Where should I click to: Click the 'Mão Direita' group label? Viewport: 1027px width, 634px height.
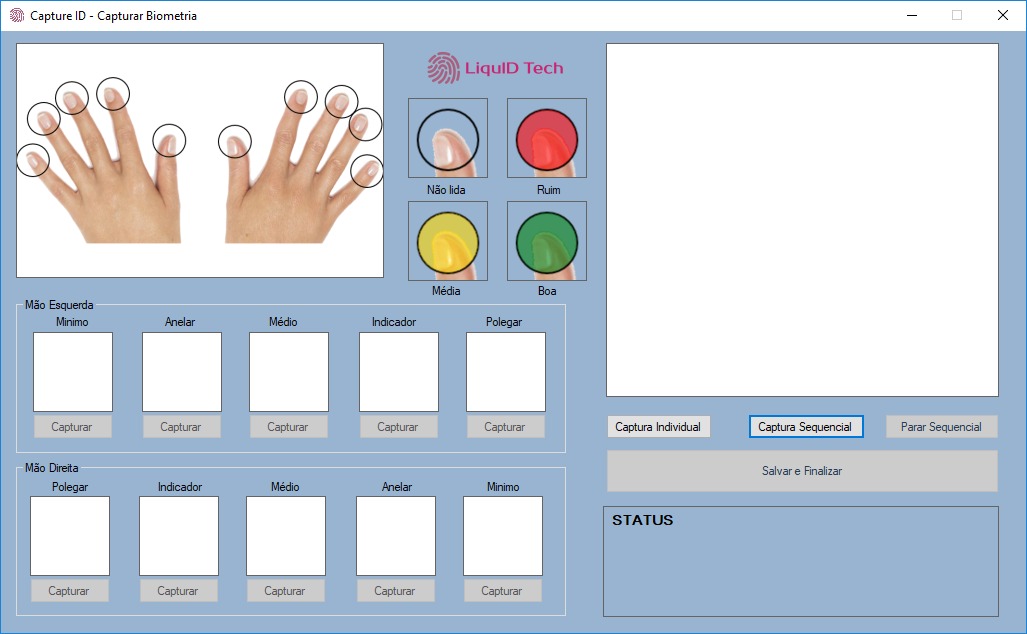point(52,468)
